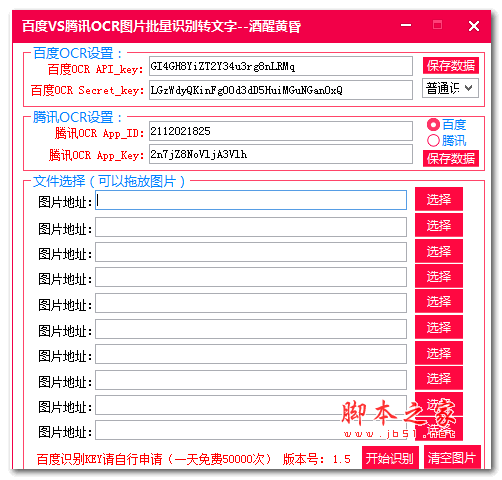Focus the first 图片地址 input field

[x=251, y=200]
